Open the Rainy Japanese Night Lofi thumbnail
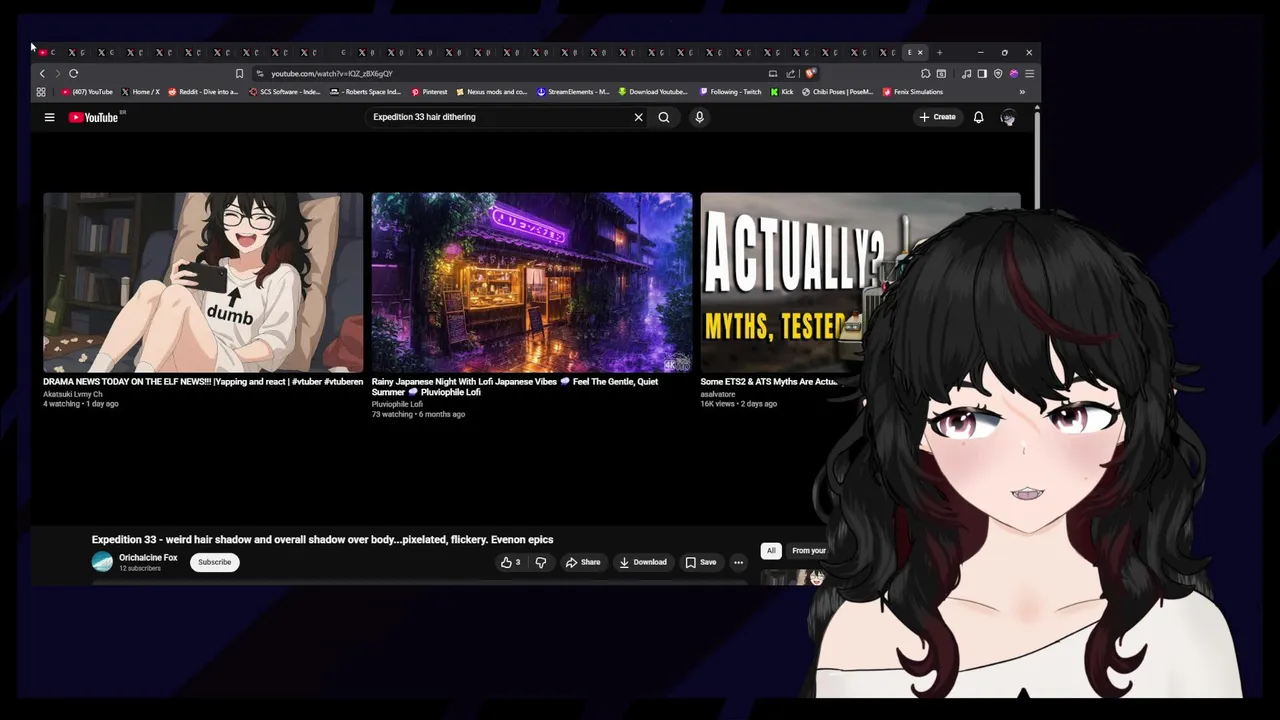This screenshot has height=720, width=1280. click(532, 282)
